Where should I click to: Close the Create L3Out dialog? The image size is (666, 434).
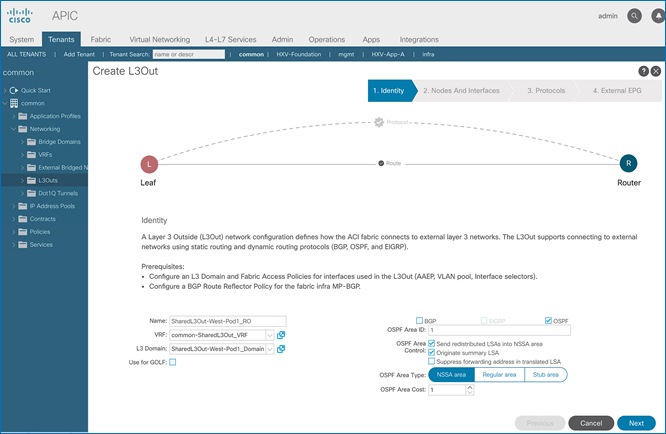coord(656,71)
